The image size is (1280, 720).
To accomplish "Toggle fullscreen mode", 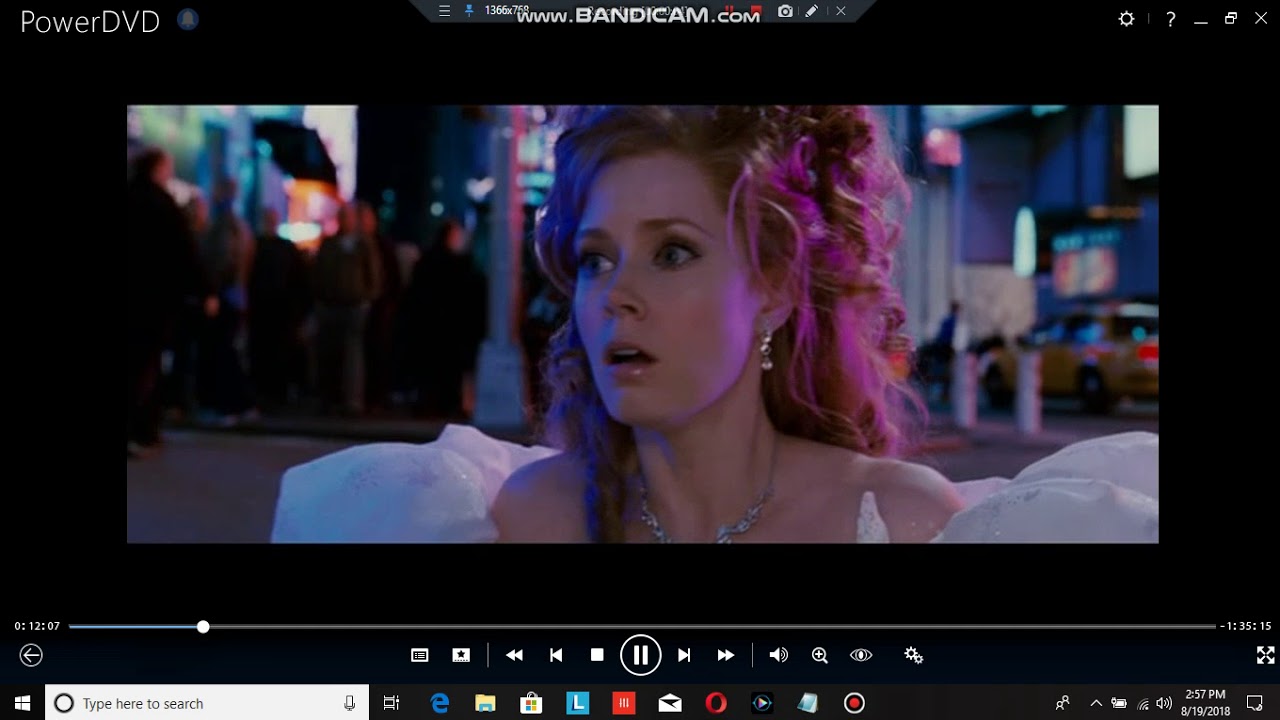I will point(1265,655).
